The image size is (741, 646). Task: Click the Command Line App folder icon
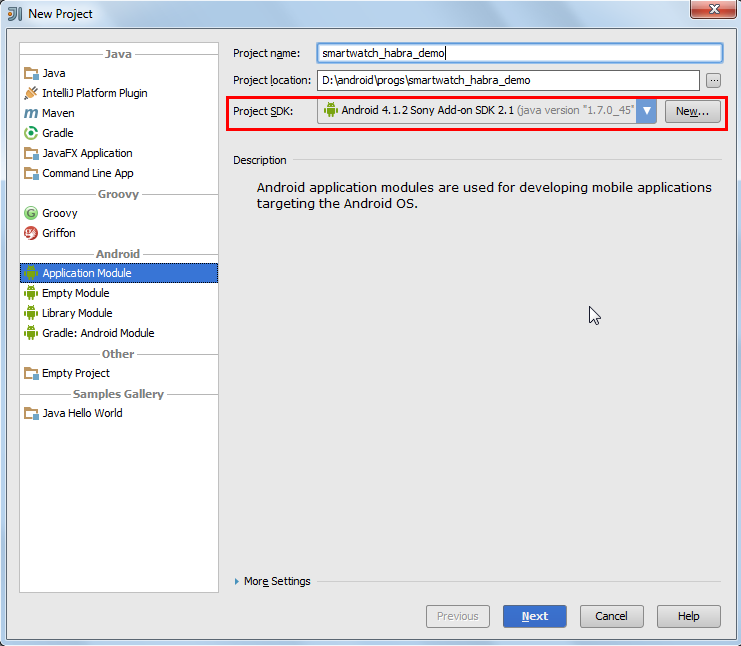coord(31,173)
